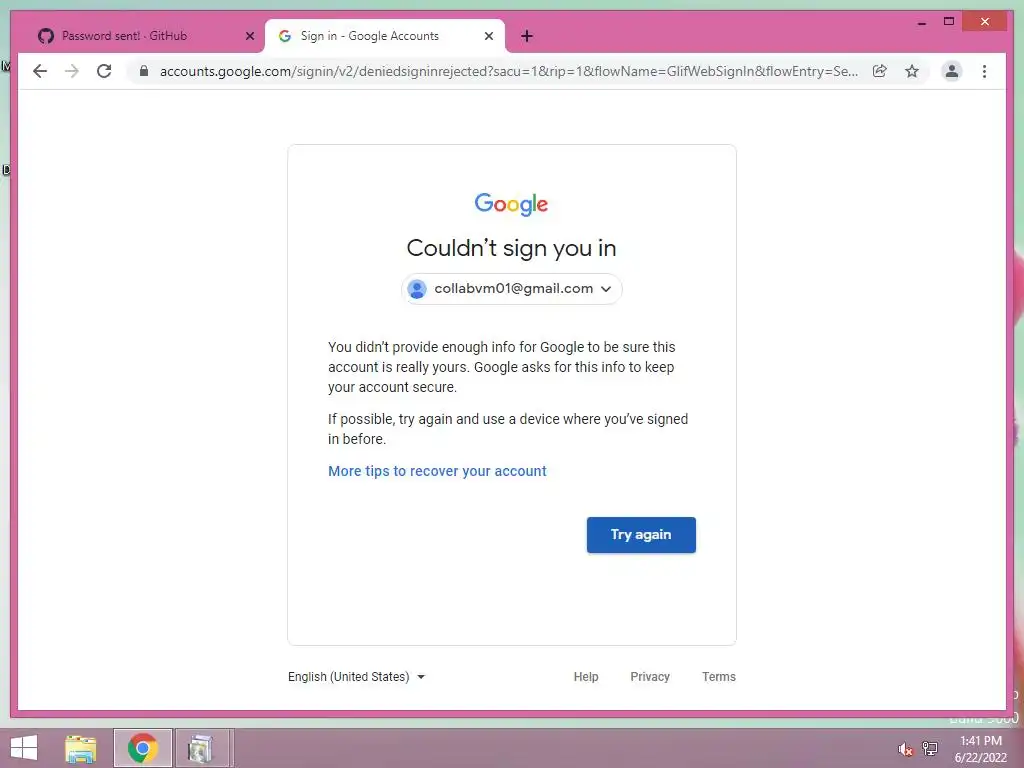Reload the page with the refresh icon
Viewport: 1024px width, 768px height.
104,71
